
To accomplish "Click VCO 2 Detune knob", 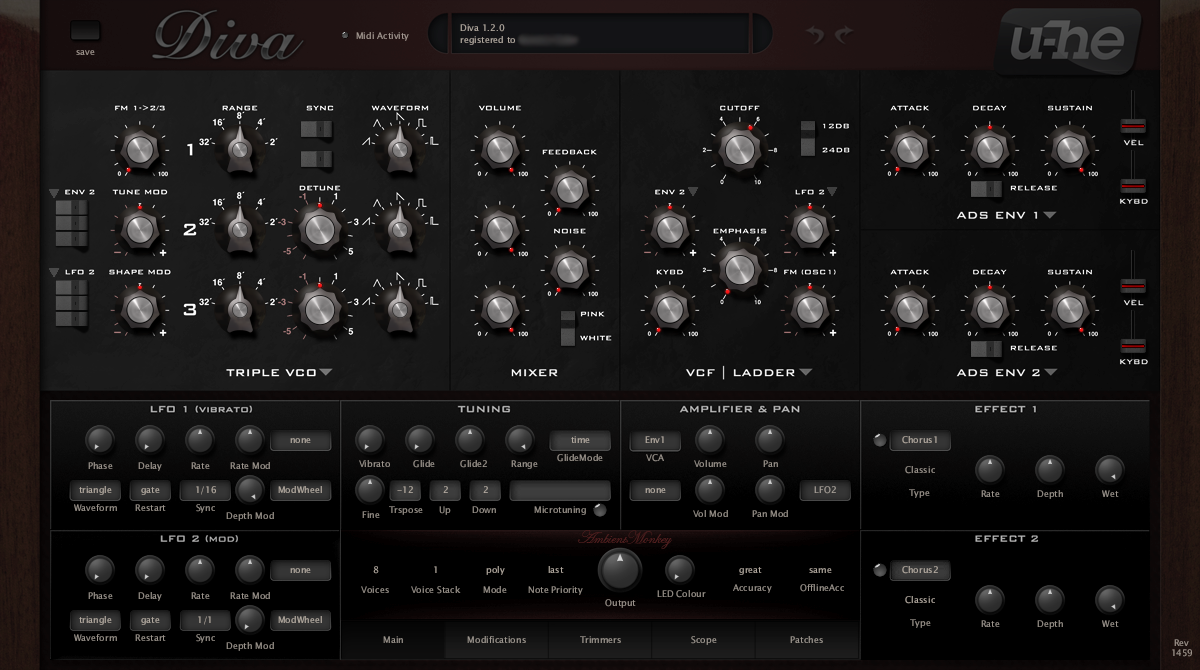I will pyautogui.click(x=319, y=229).
